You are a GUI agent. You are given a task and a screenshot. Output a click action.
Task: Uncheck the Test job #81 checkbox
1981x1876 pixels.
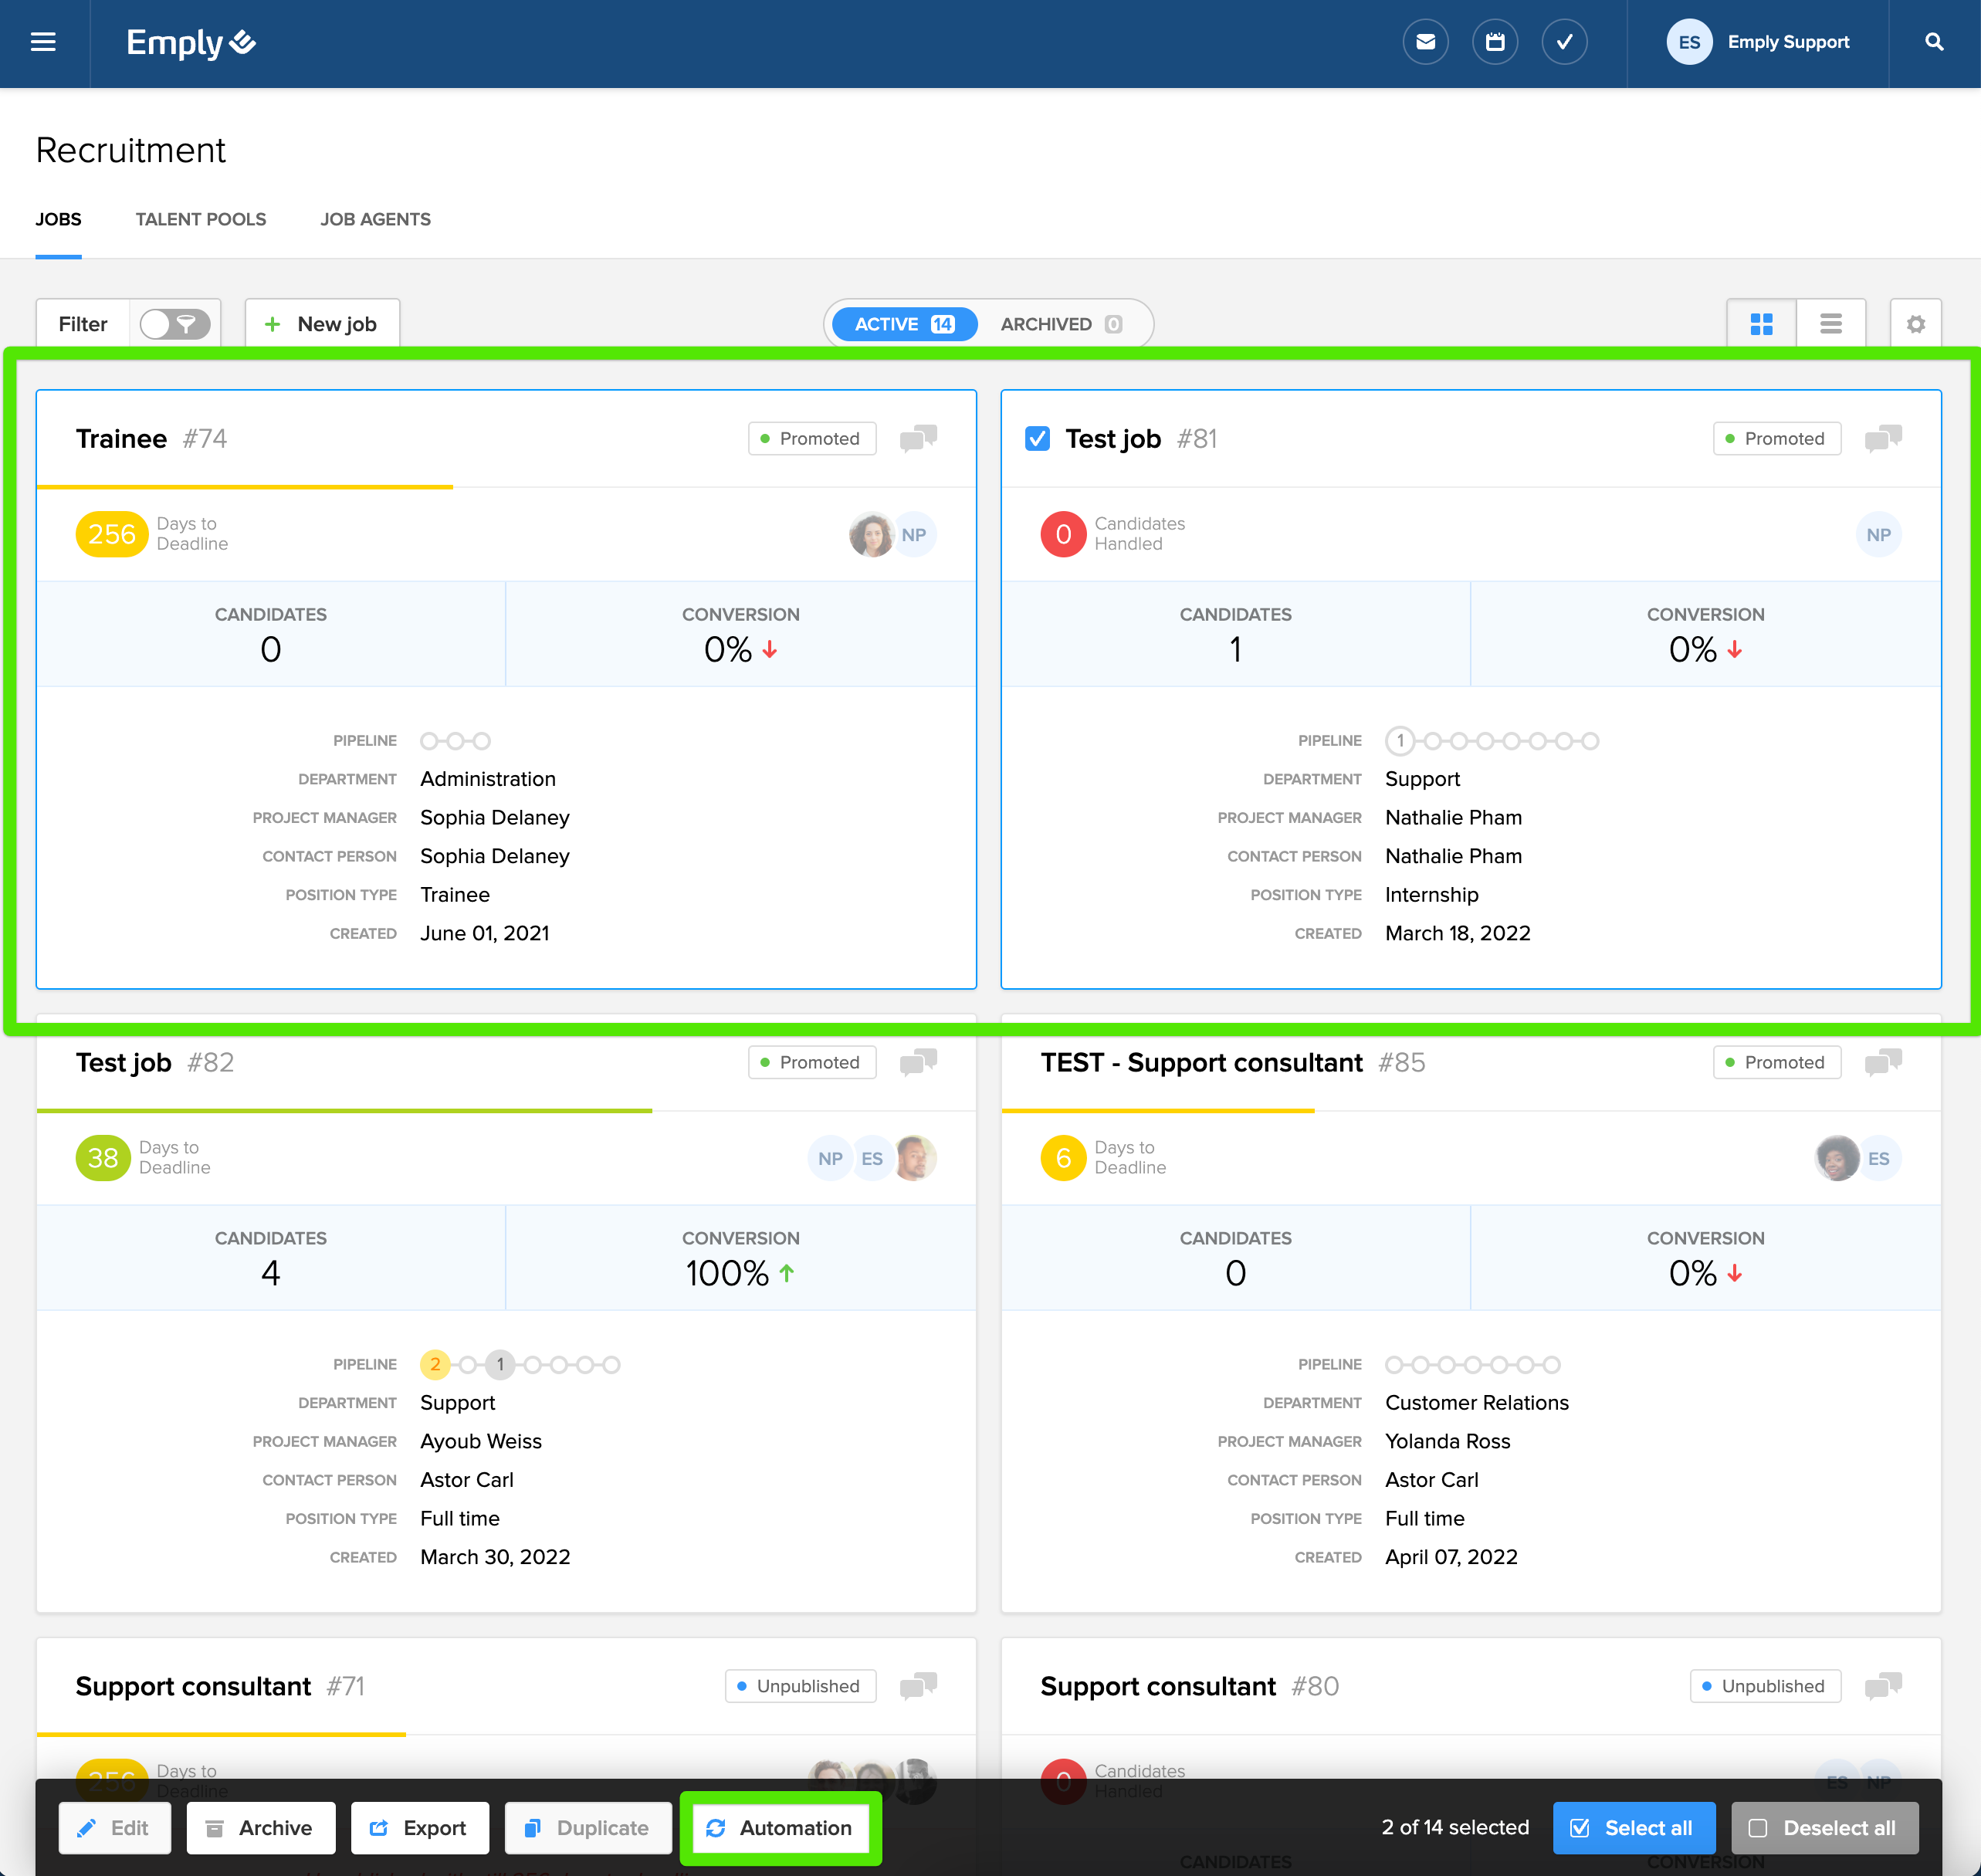[1037, 438]
